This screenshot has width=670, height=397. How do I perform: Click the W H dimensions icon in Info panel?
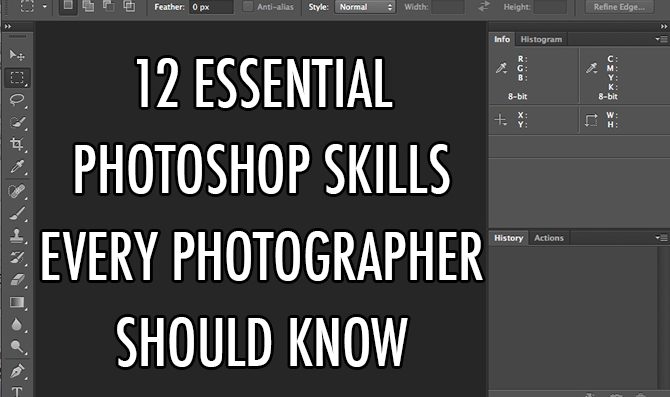click(591, 120)
